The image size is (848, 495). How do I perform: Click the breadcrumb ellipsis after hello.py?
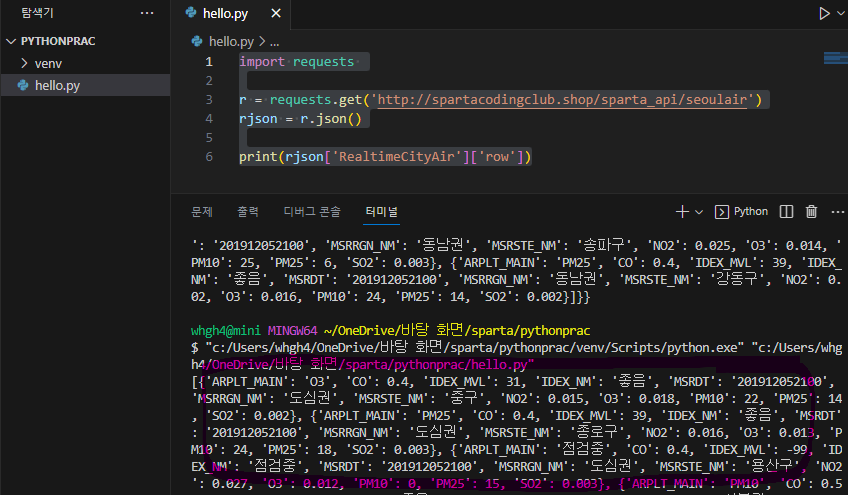click(x=275, y=42)
